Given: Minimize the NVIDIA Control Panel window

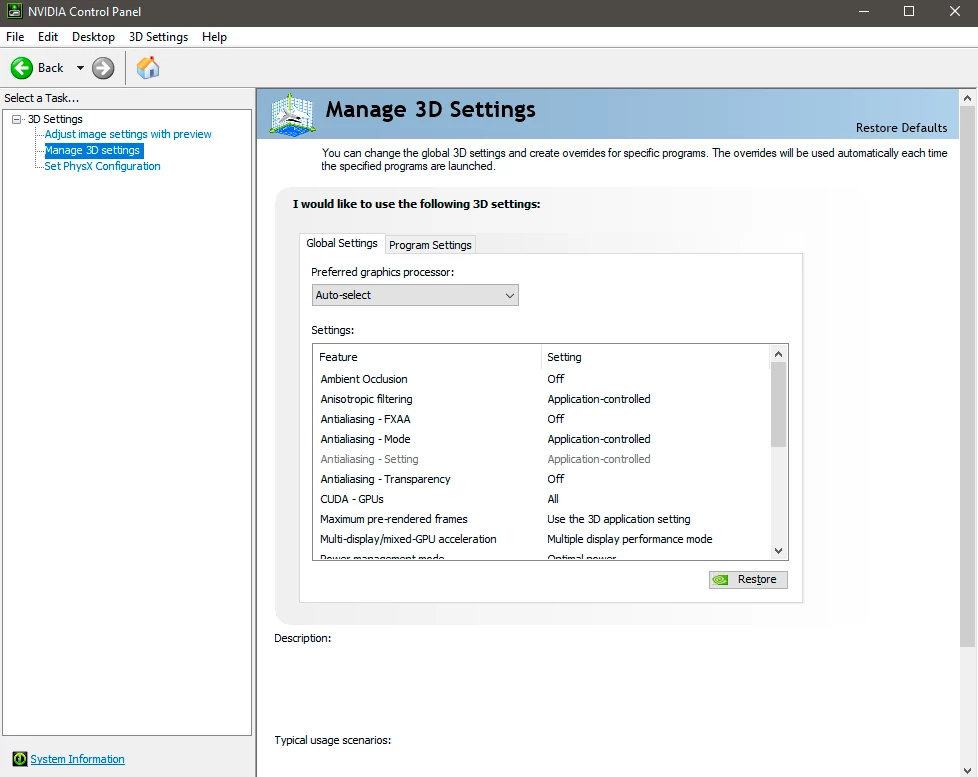Looking at the screenshot, I should (864, 11).
